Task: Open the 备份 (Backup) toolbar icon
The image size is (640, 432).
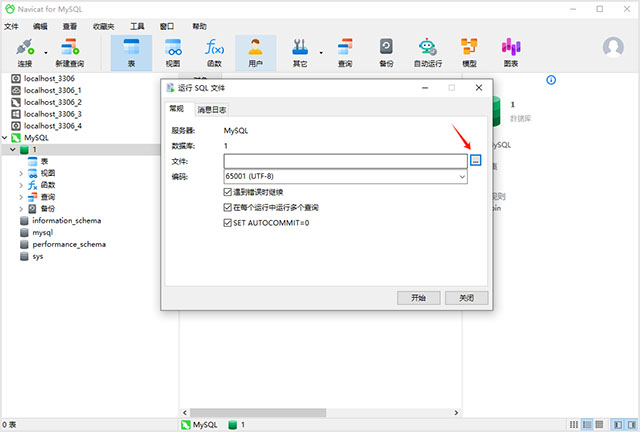Action: [x=386, y=53]
